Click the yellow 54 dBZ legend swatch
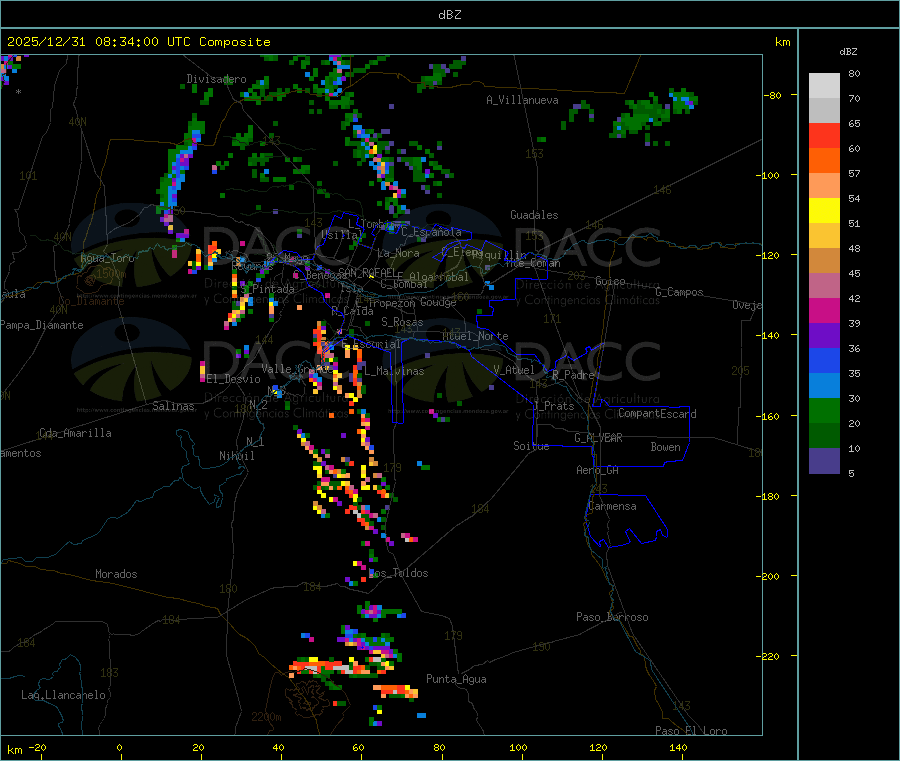 click(824, 211)
